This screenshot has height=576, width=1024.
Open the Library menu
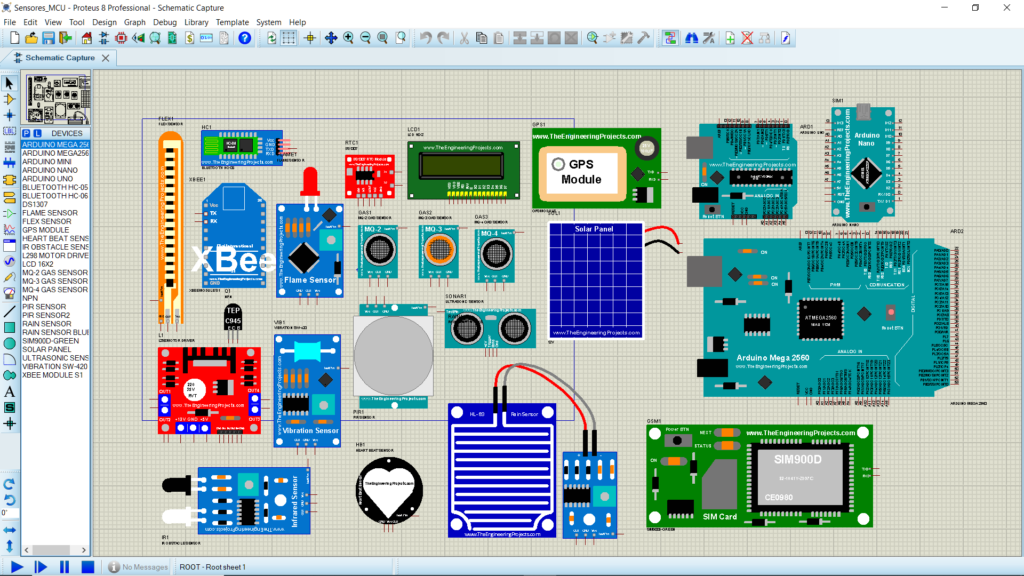196,21
